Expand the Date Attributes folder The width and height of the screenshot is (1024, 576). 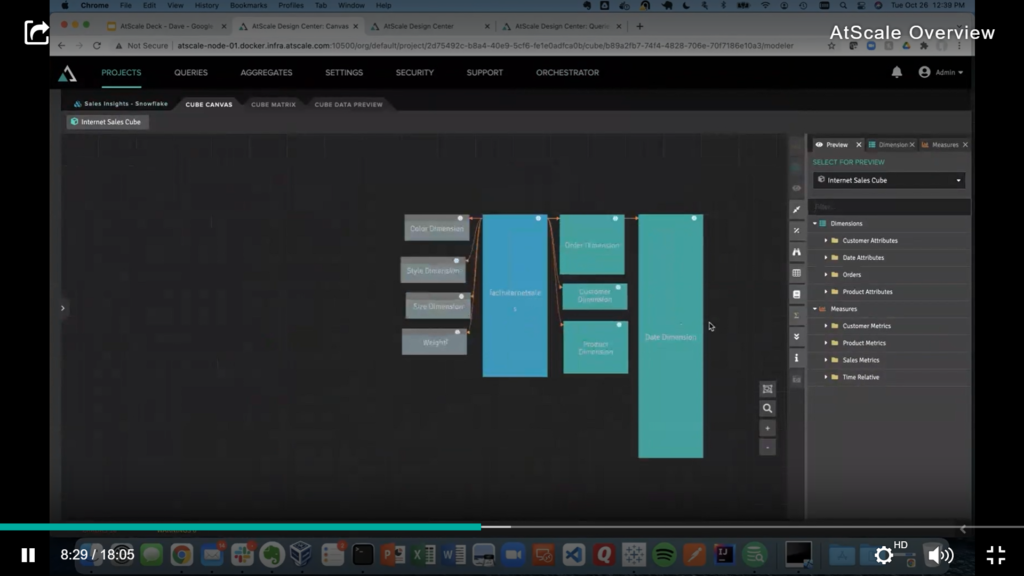pyautogui.click(x=825, y=257)
